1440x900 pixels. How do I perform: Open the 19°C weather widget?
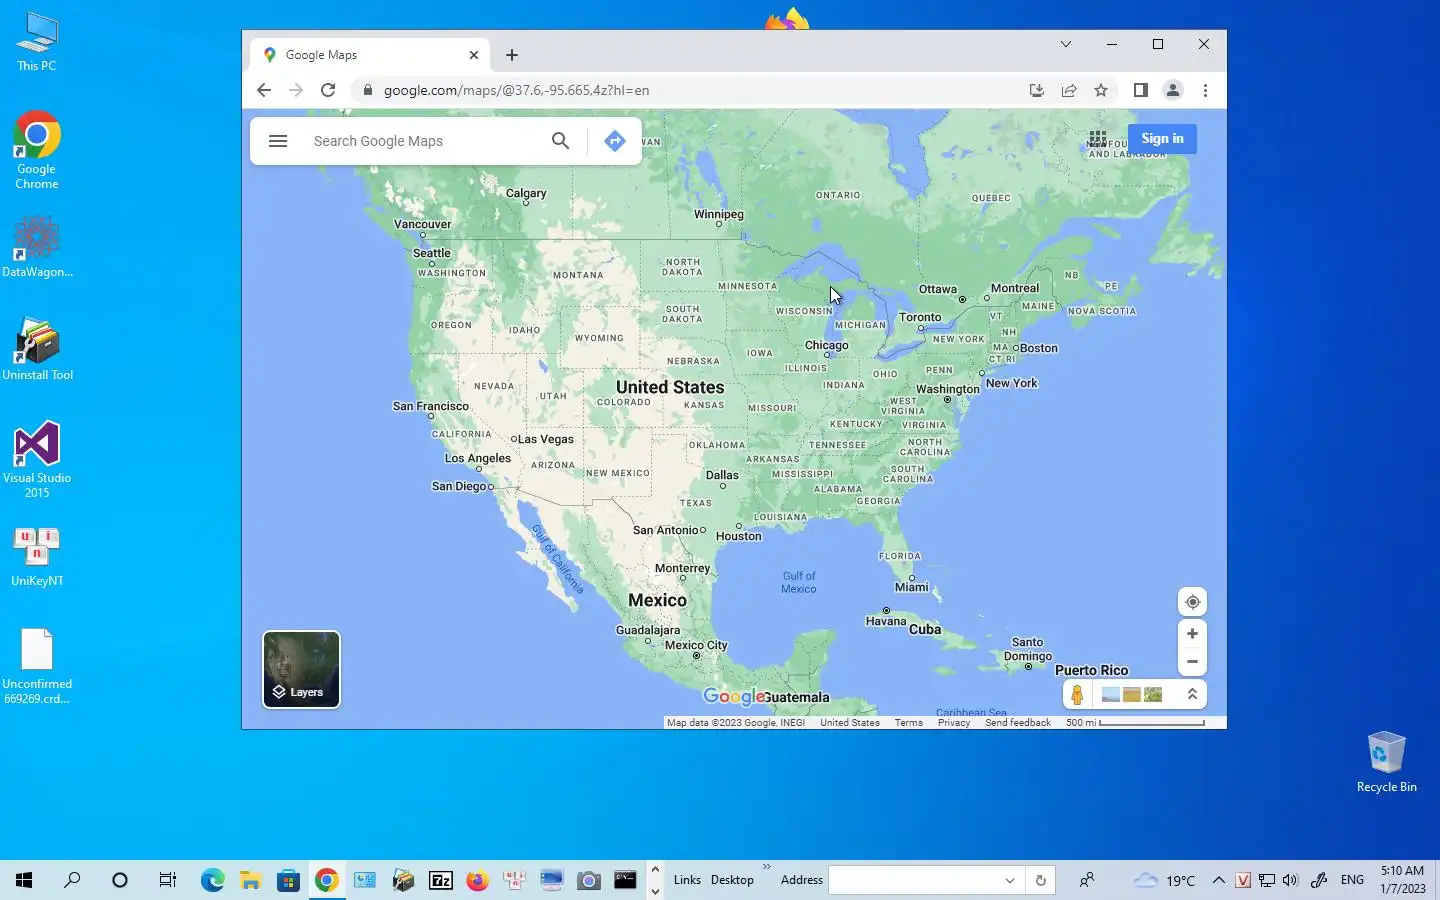click(x=1165, y=880)
